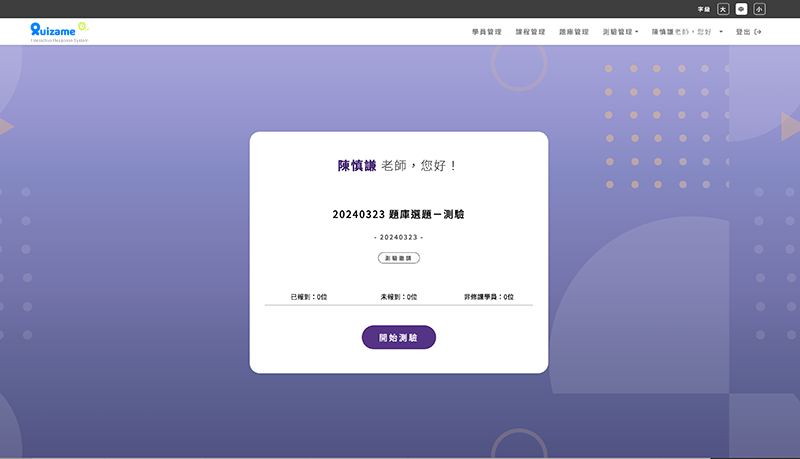Click the 已報到 count label

[x=308, y=297]
